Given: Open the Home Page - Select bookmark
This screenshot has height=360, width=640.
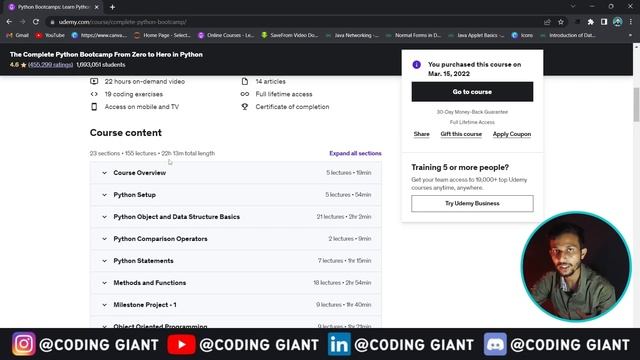Looking at the screenshot, I should pyautogui.click(x=162, y=36).
